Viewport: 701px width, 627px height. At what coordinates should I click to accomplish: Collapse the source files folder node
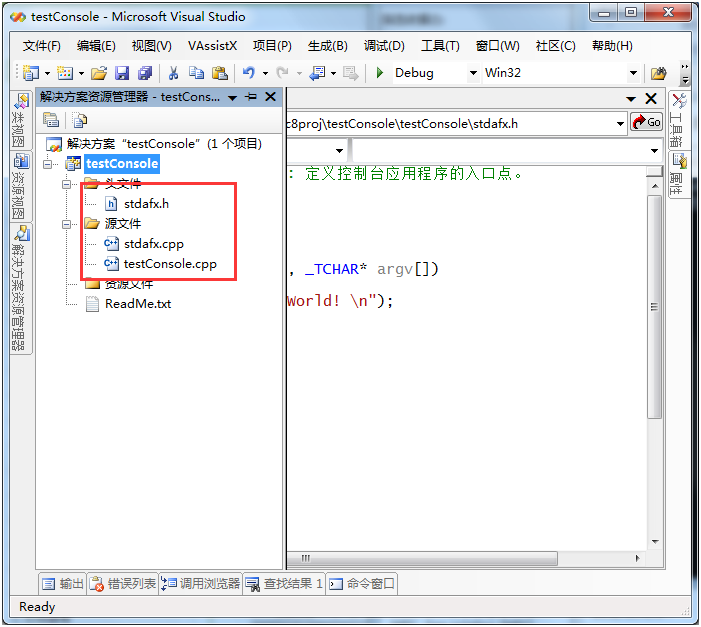[66, 225]
